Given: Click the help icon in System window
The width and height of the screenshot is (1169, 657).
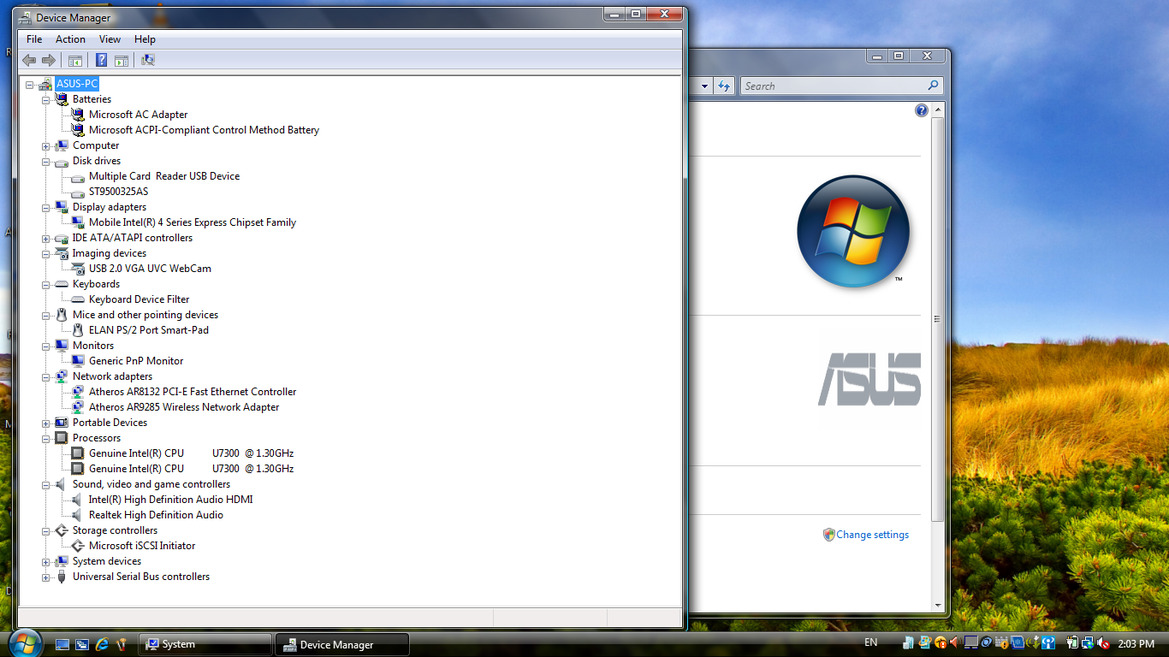Looking at the screenshot, I should 921,110.
